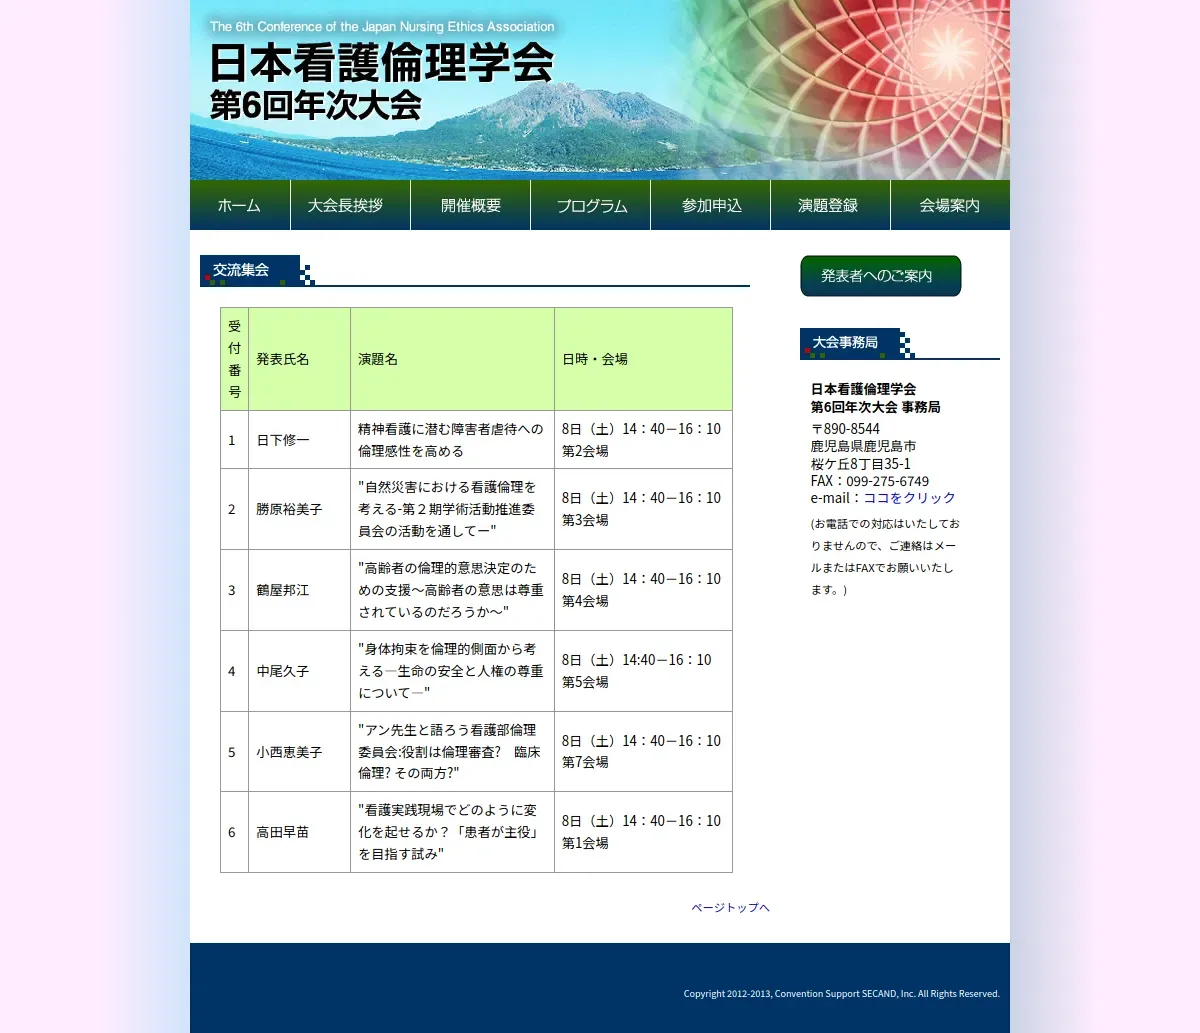The image size is (1200, 1033).
Task: Click the title starting 身体拘束を倫理的側面から
Action: (451, 671)
